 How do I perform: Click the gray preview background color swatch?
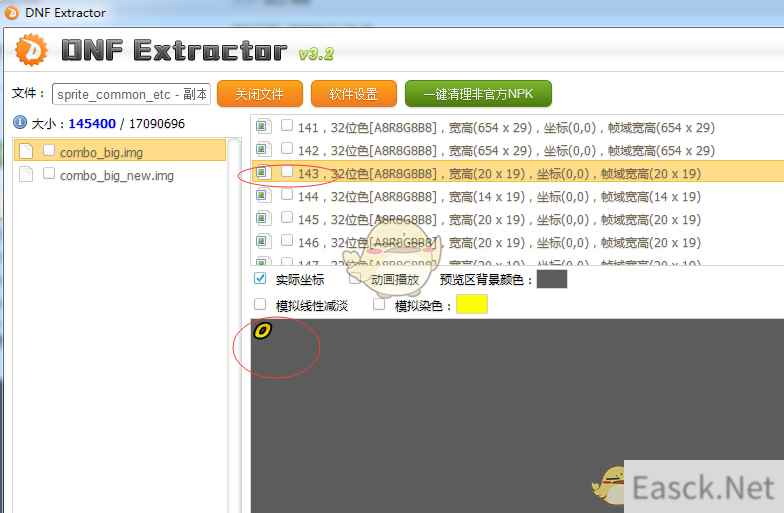(552, 279)
